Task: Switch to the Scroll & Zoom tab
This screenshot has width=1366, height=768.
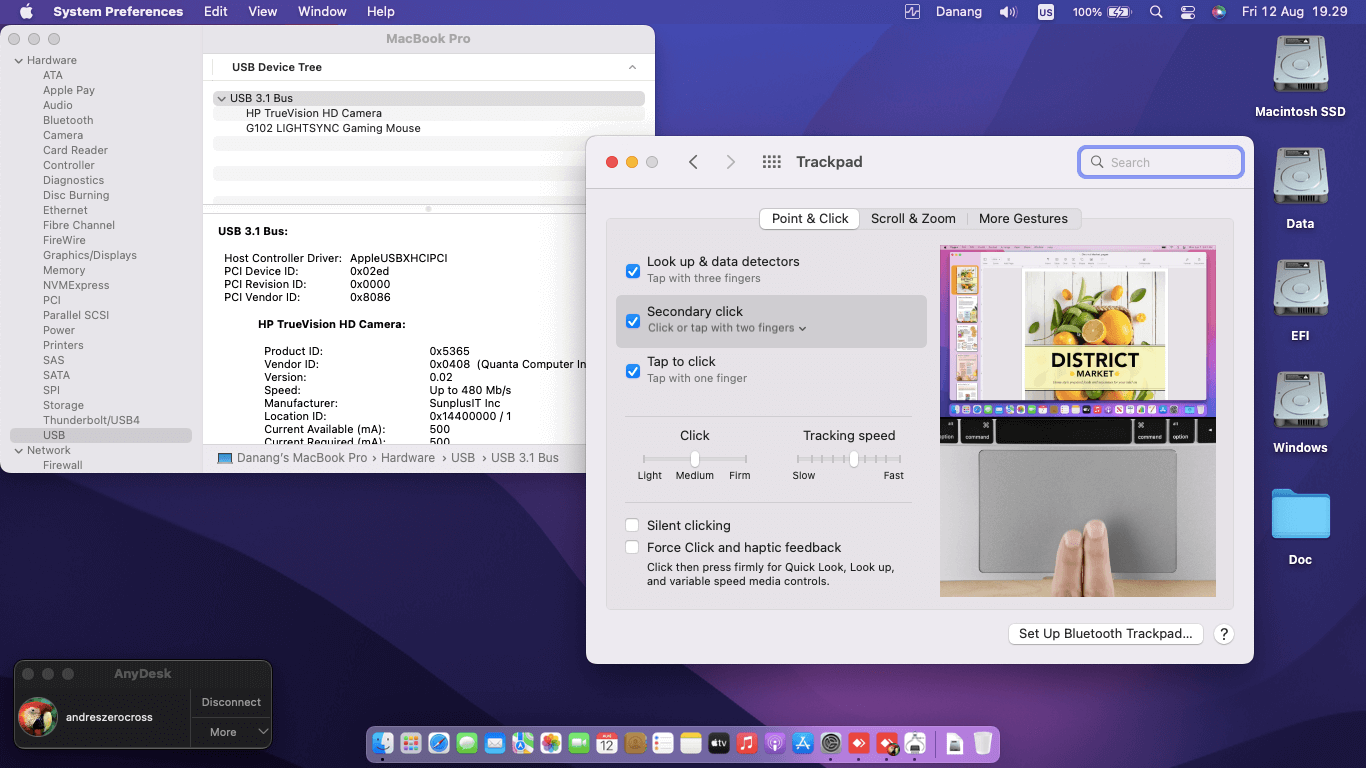Action: (913, 219)
